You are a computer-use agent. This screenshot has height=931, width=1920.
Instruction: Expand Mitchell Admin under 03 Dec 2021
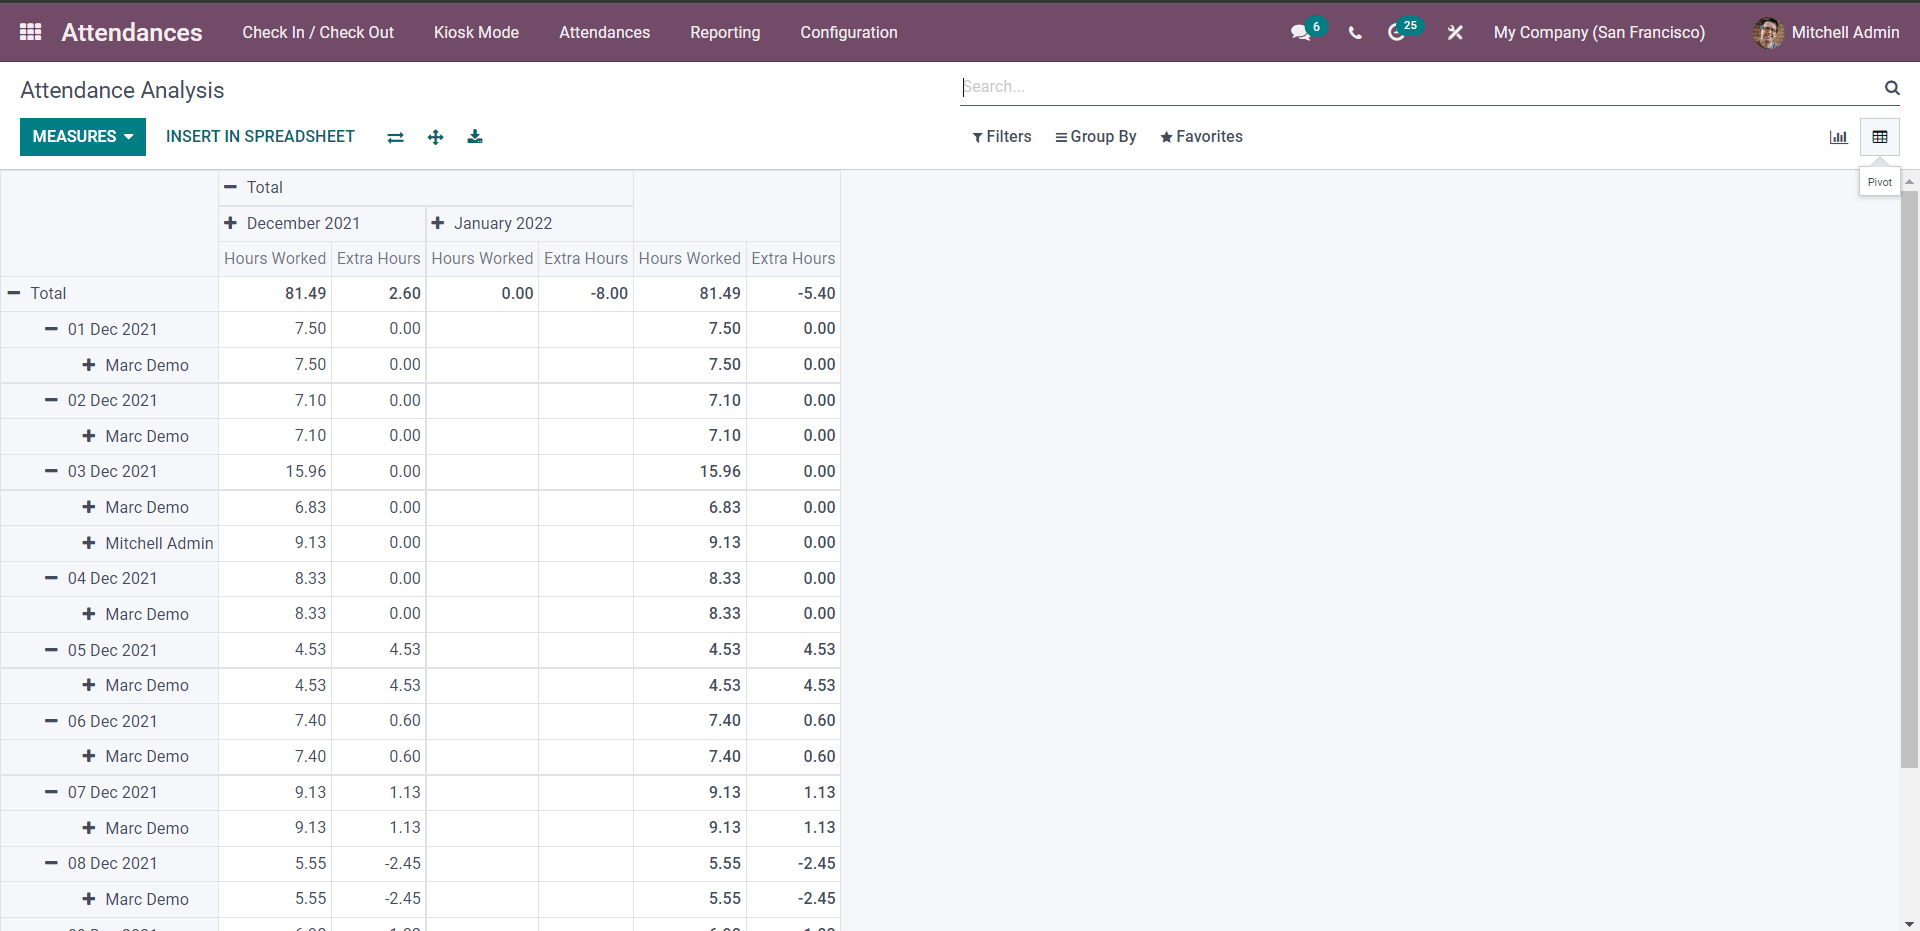(109, 544)
